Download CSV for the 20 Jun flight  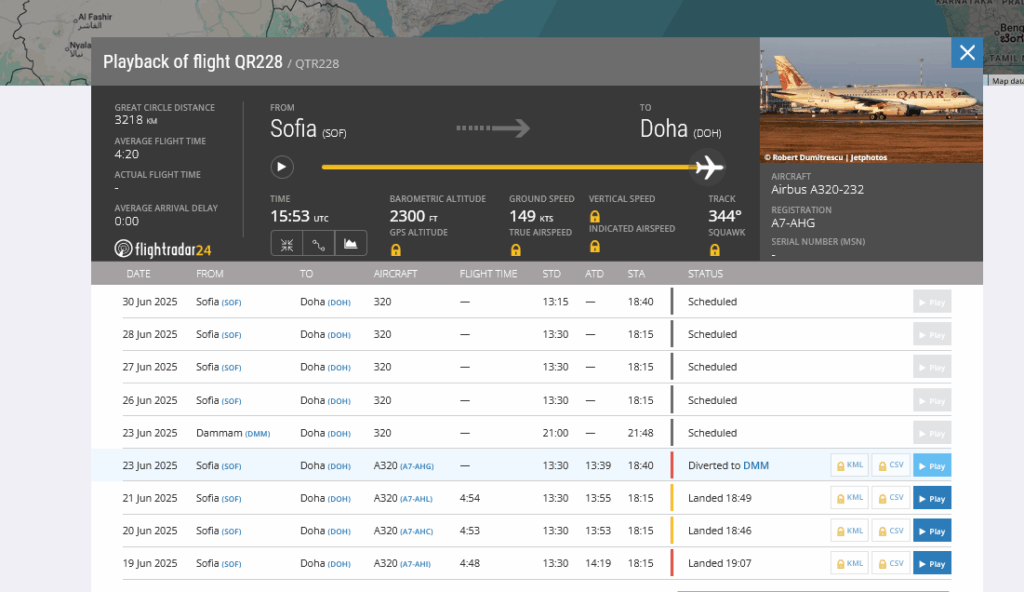click(891, 531)
